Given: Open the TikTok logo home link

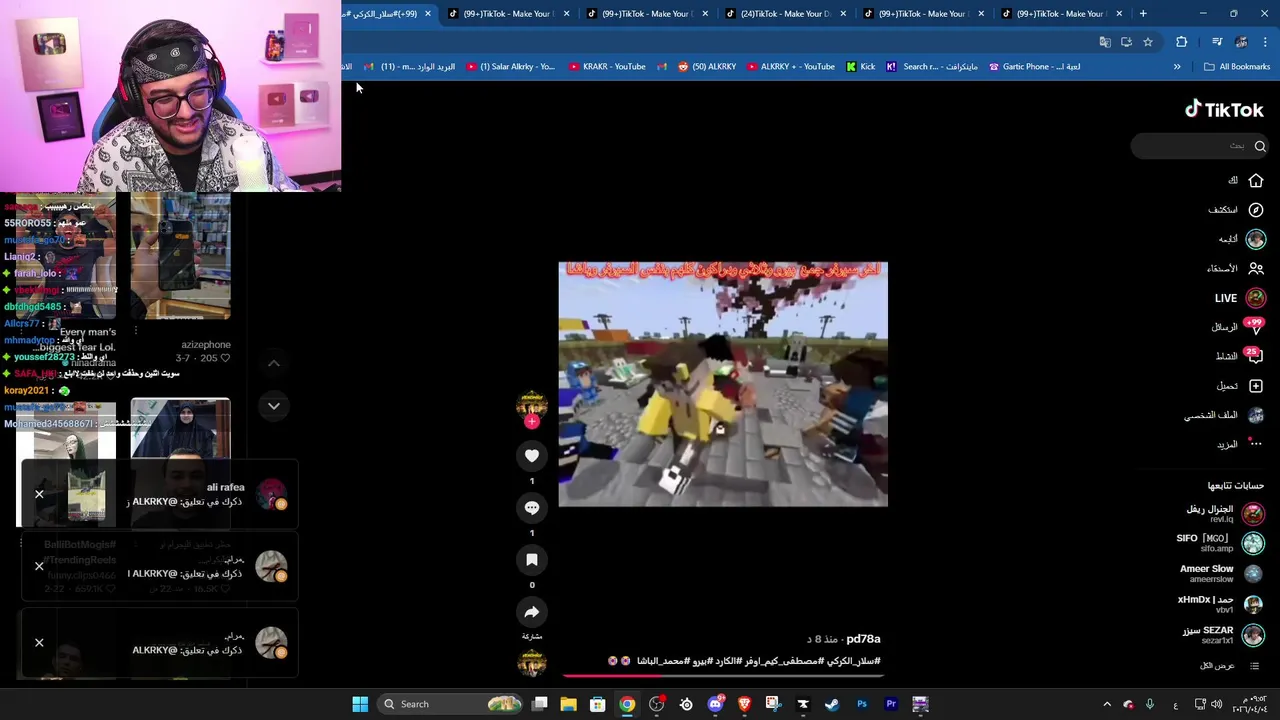Looking at the screenshot, I should point(1224,110).
